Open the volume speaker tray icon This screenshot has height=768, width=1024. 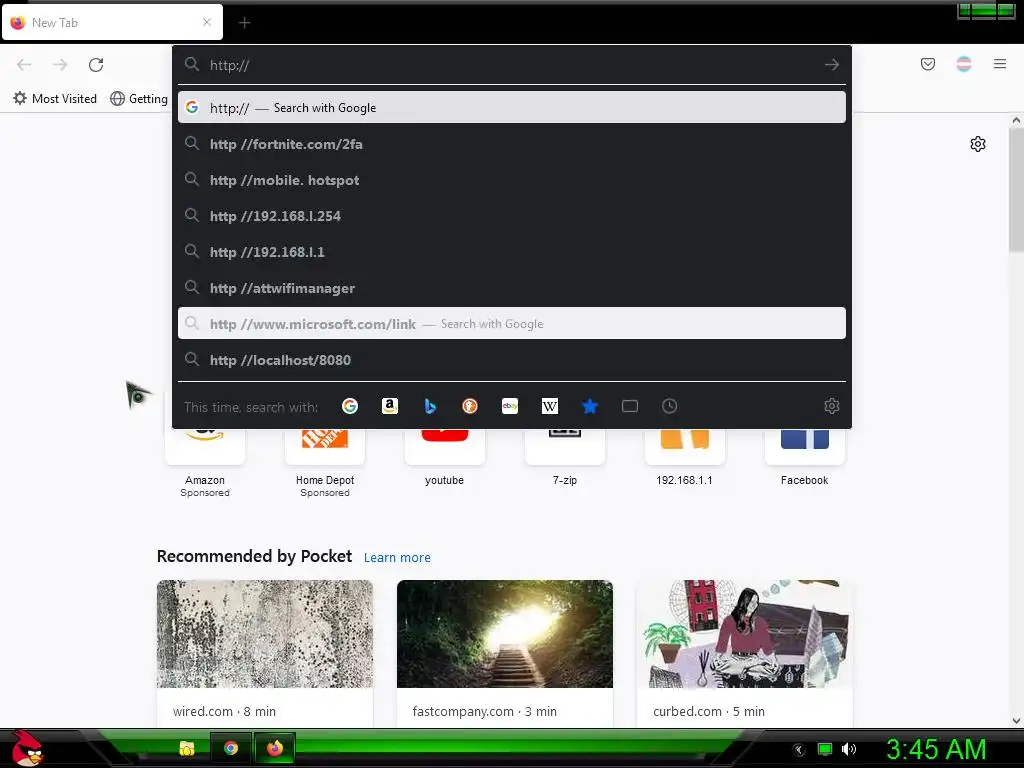pyautogui.click(x=849, y=749)
